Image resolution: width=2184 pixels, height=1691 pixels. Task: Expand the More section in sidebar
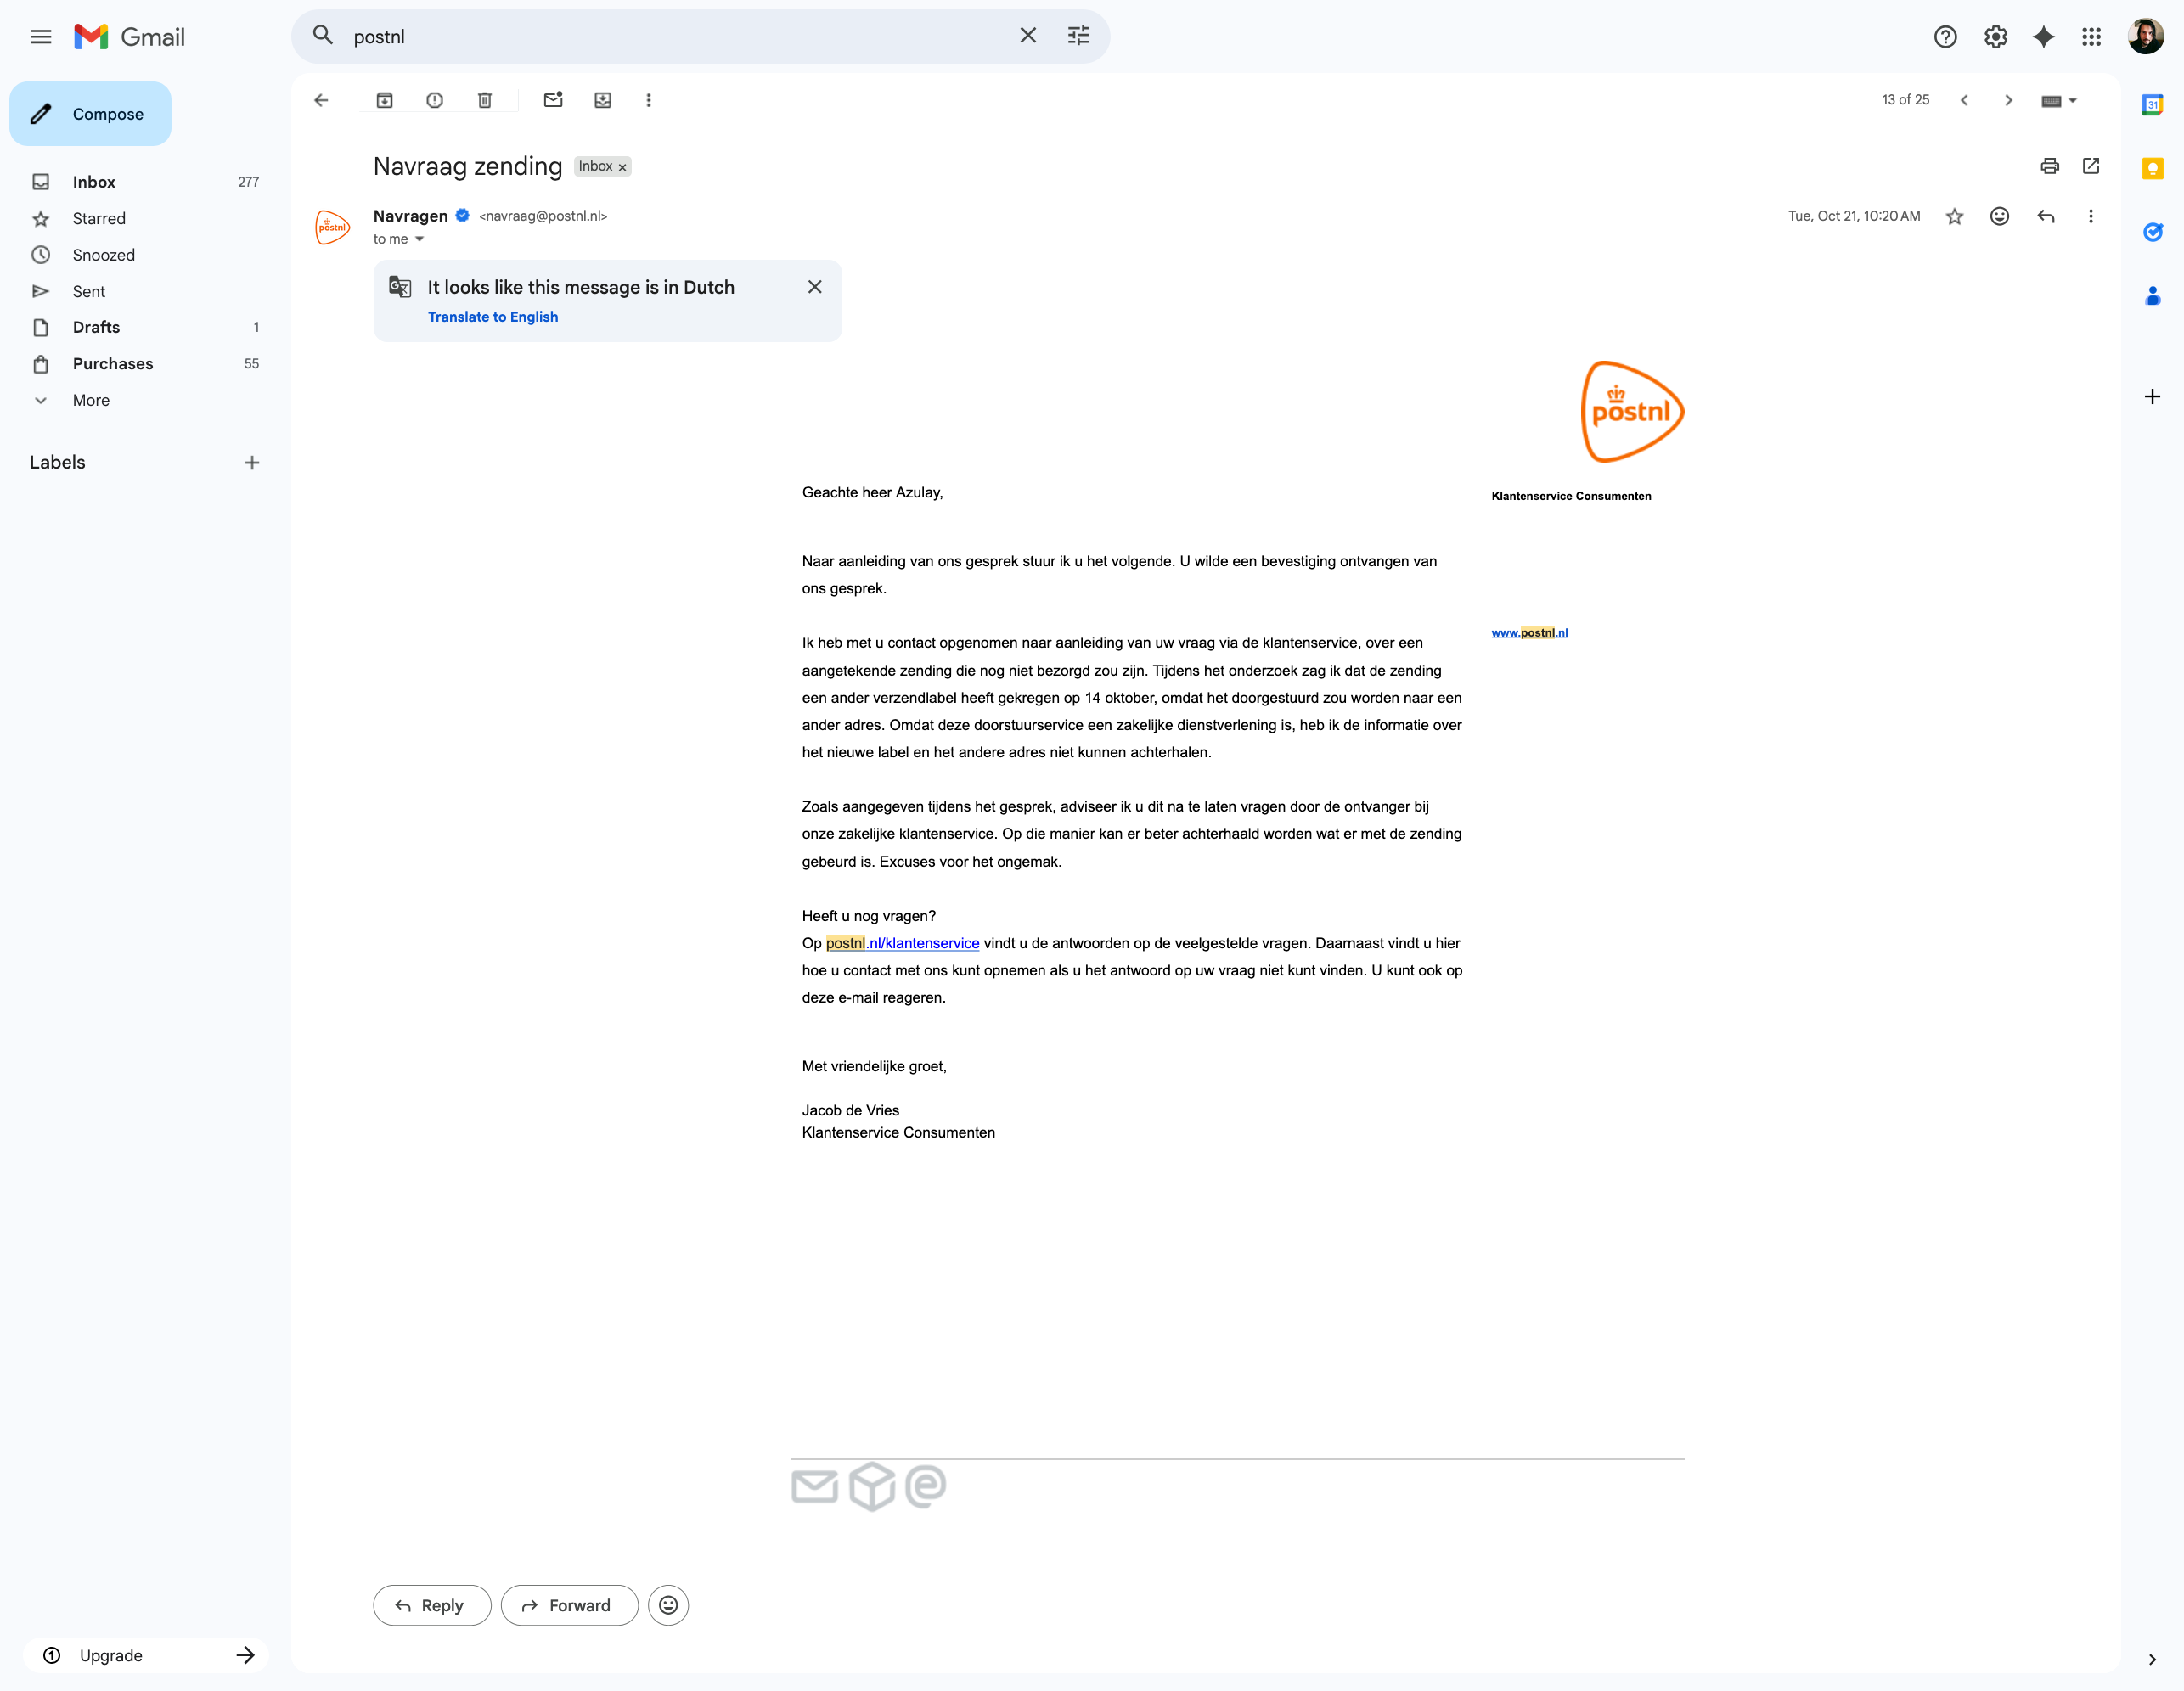(x=90, y=400)
